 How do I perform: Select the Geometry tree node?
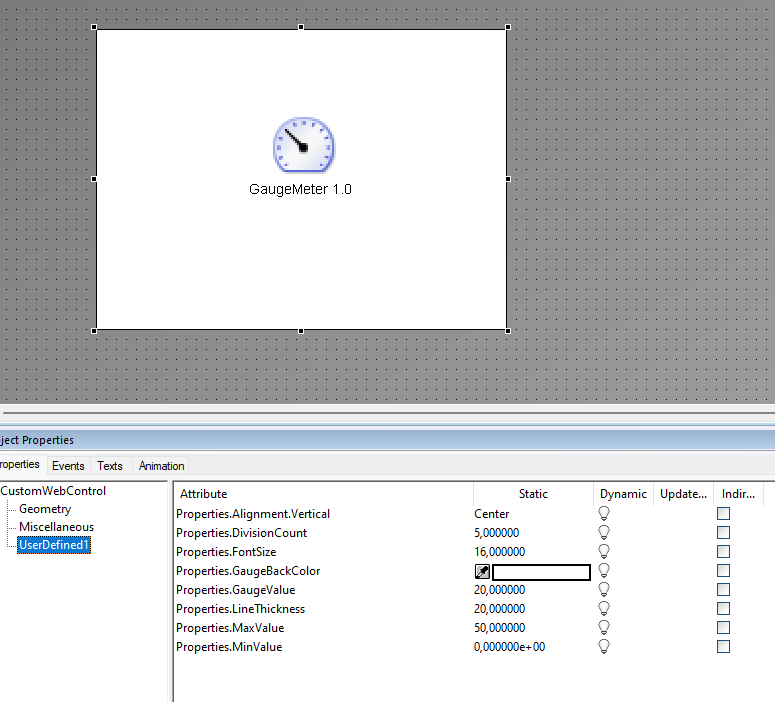(x=45, y=509)
